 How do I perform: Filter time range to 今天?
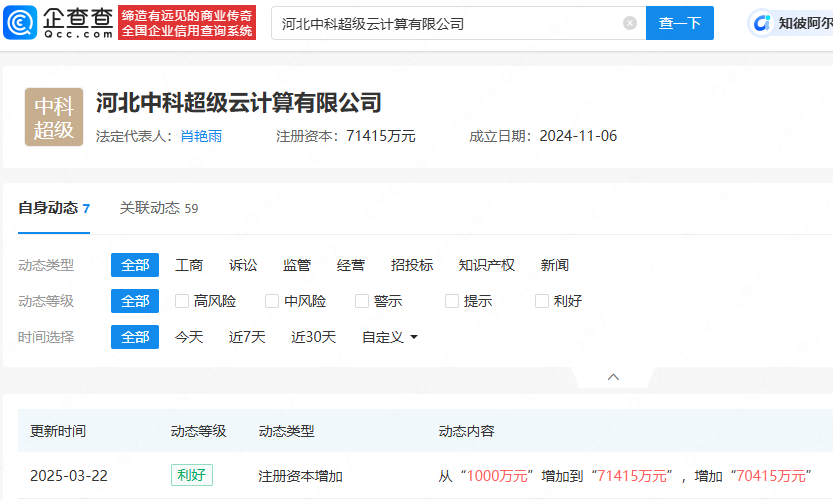point(189,337)
